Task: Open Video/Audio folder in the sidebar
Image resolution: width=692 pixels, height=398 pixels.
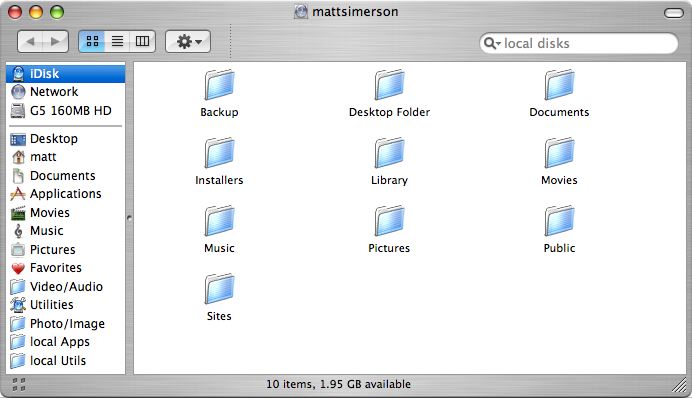Action: 66,286
